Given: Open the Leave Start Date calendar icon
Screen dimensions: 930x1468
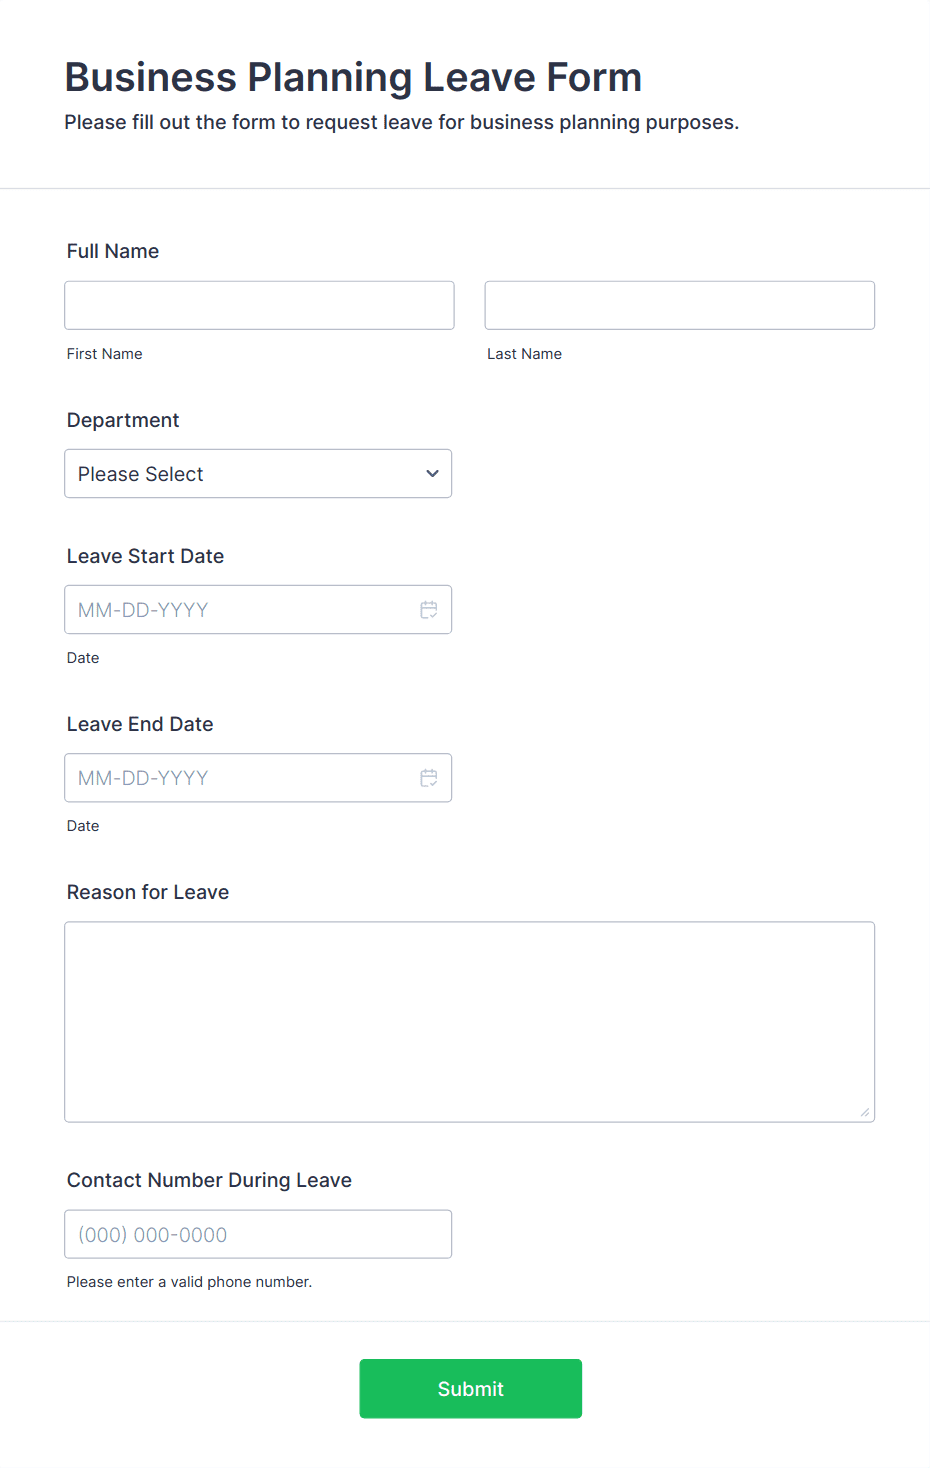Looking at the screenshot, I should (x=429, y=610).
